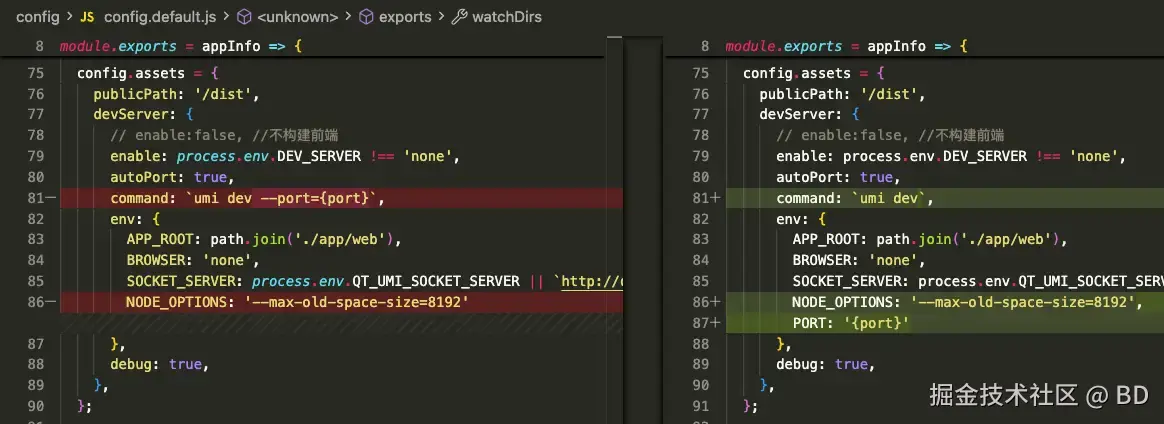
Task: Click BROWSER: 'none' in right pane
Action: pyautogui.click(x=859, y=261)
